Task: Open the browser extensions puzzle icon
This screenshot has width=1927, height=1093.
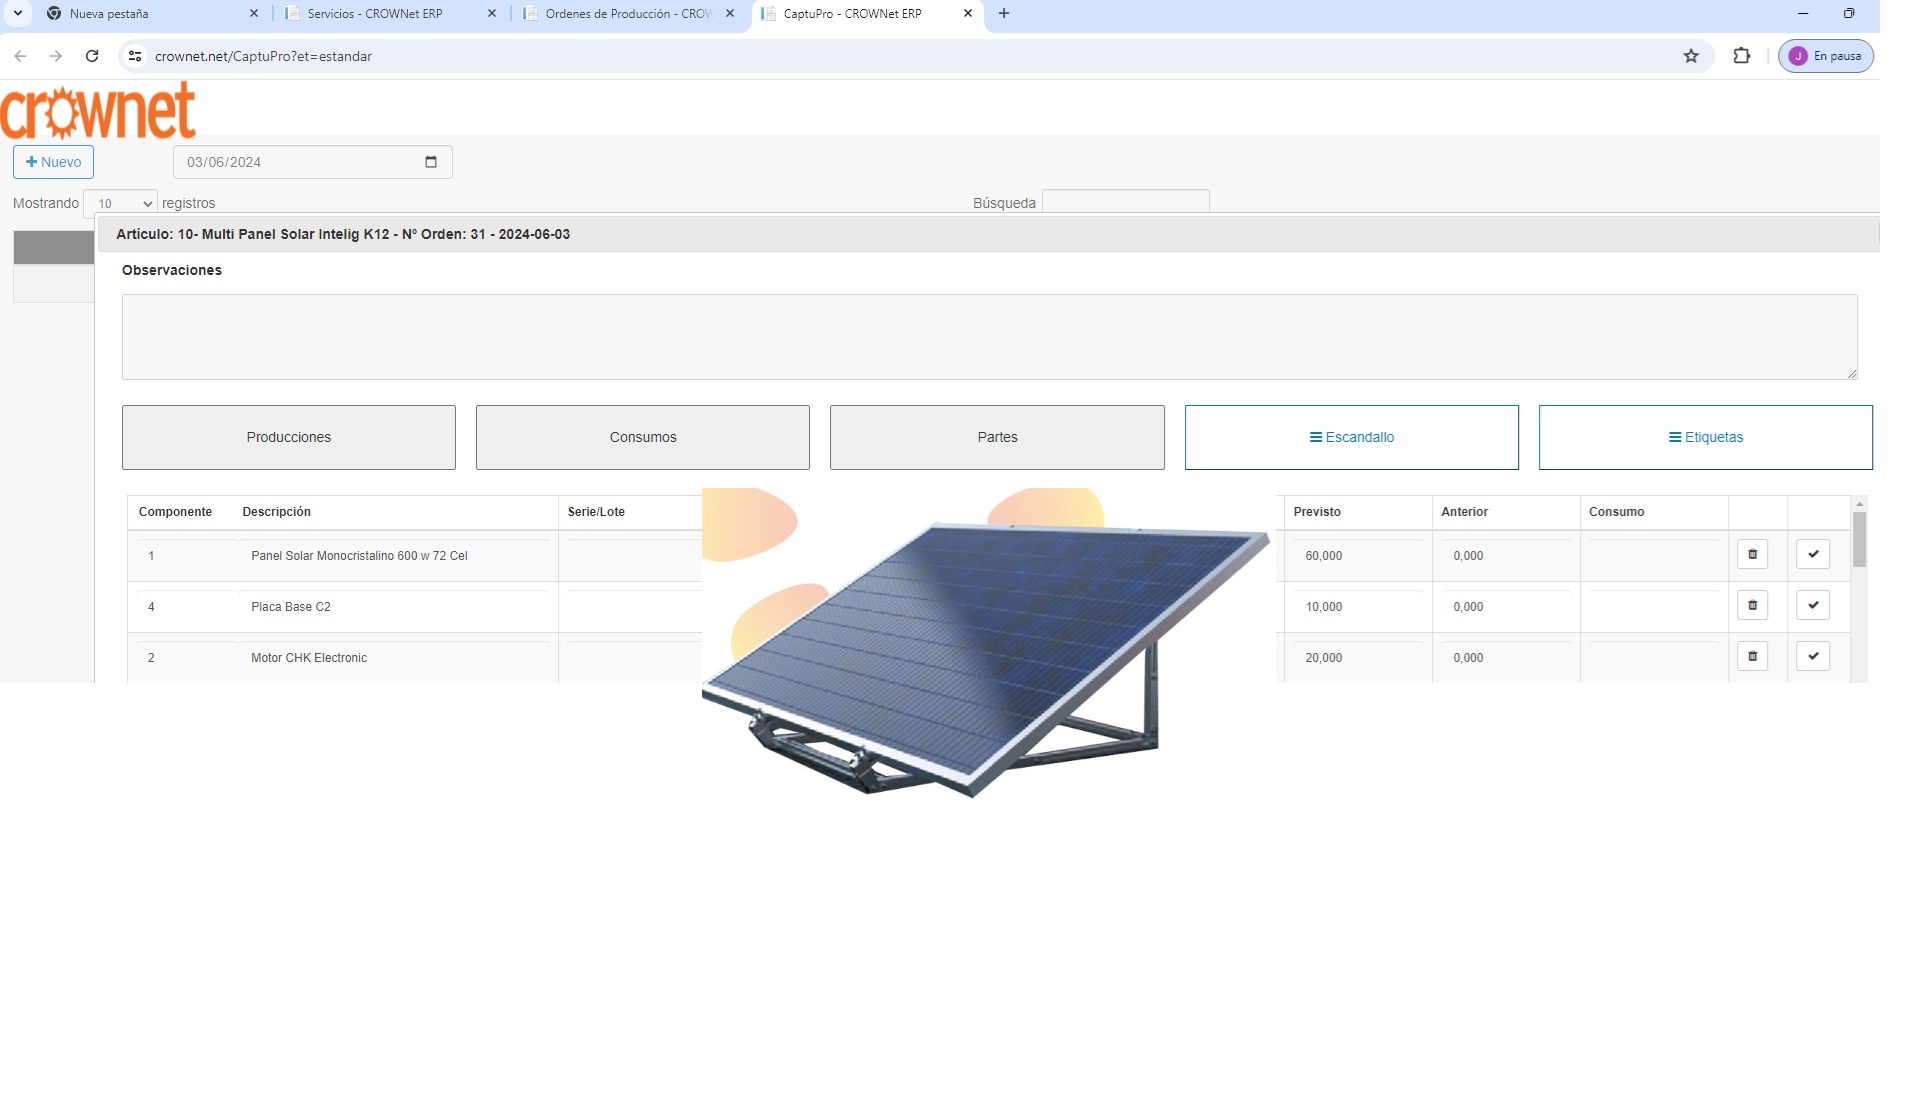Action: pos(1742,56)
